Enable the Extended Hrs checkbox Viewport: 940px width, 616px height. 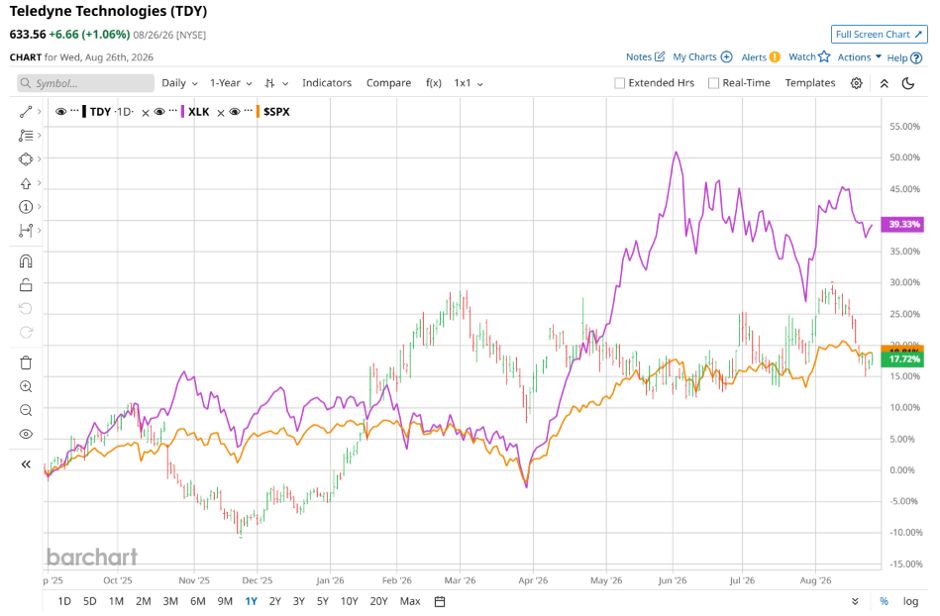click(620, 83)
